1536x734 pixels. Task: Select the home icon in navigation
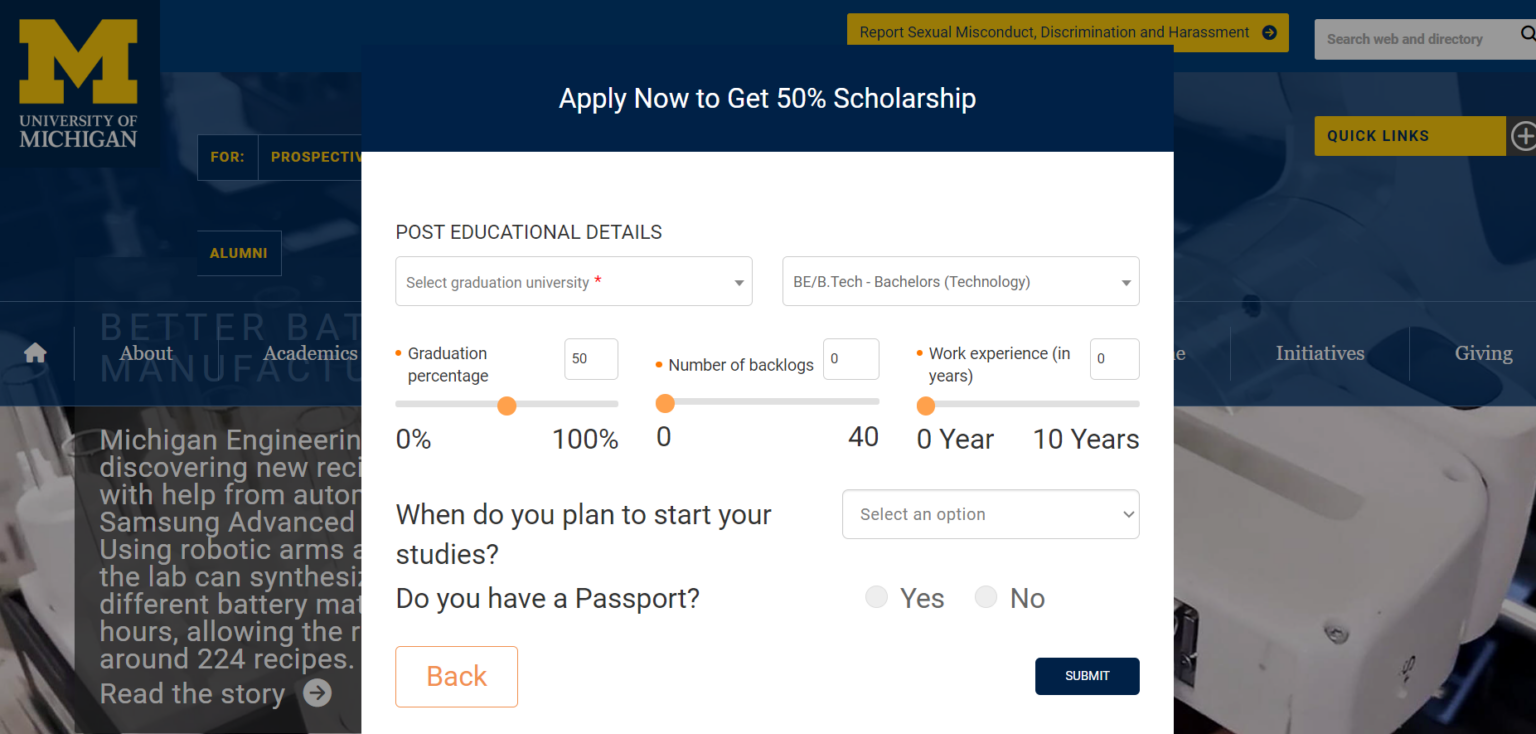pyautogui.click(x=35, y=352)
